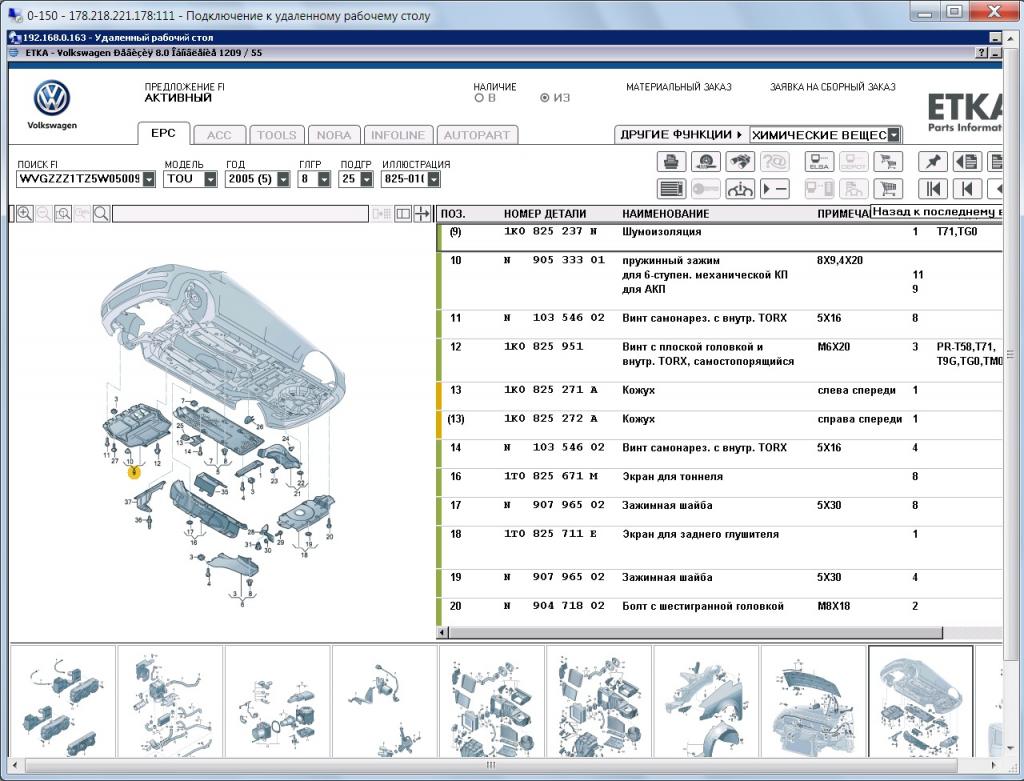Open the ИЛЛЮСТРАЦИЯ dropdown showing 825-010
This screenshot has height=781, width=1024.
click(x=434, y=179)
